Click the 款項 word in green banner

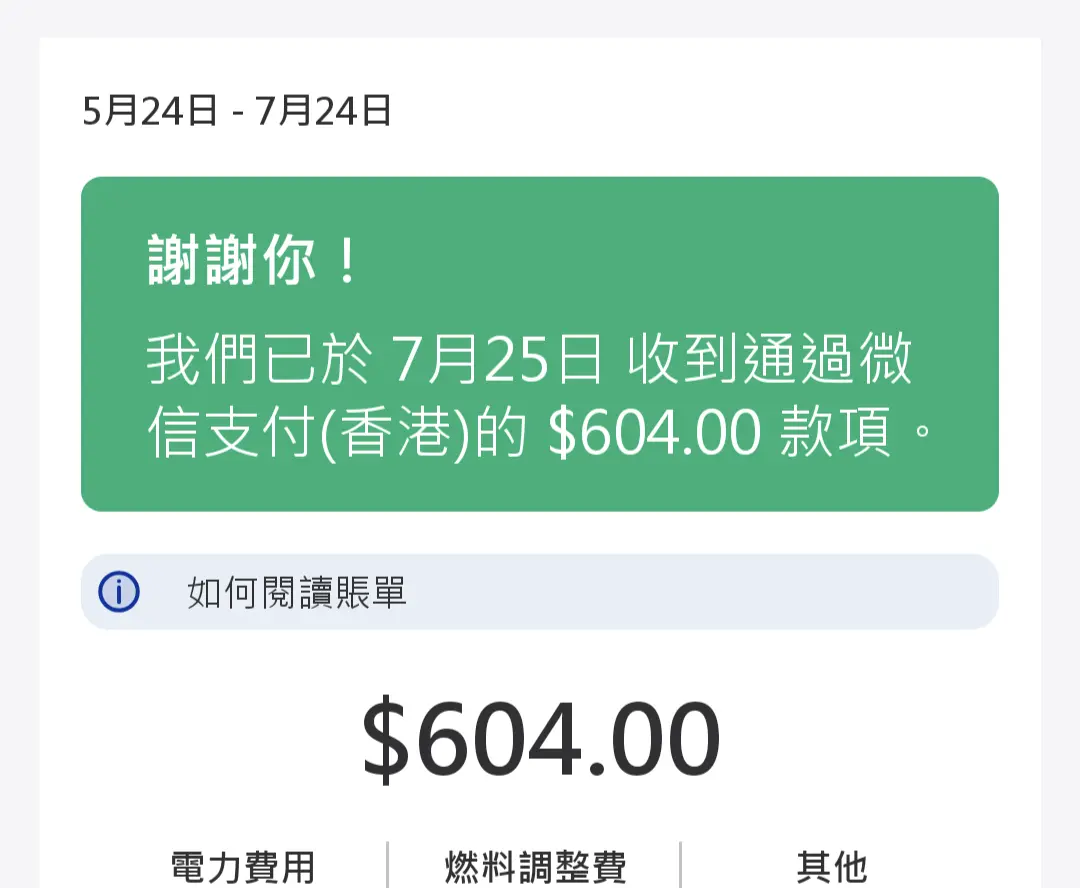pyautogui.click(x=835, y=433)
